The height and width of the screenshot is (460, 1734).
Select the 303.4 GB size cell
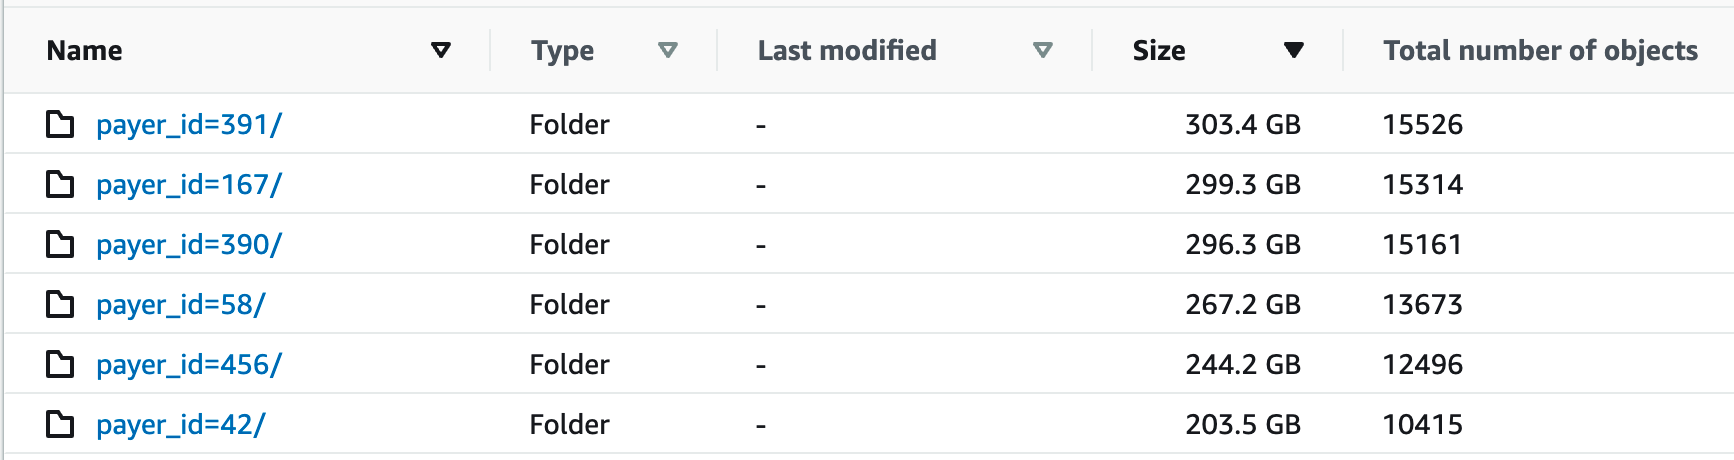pos(1242,125)
